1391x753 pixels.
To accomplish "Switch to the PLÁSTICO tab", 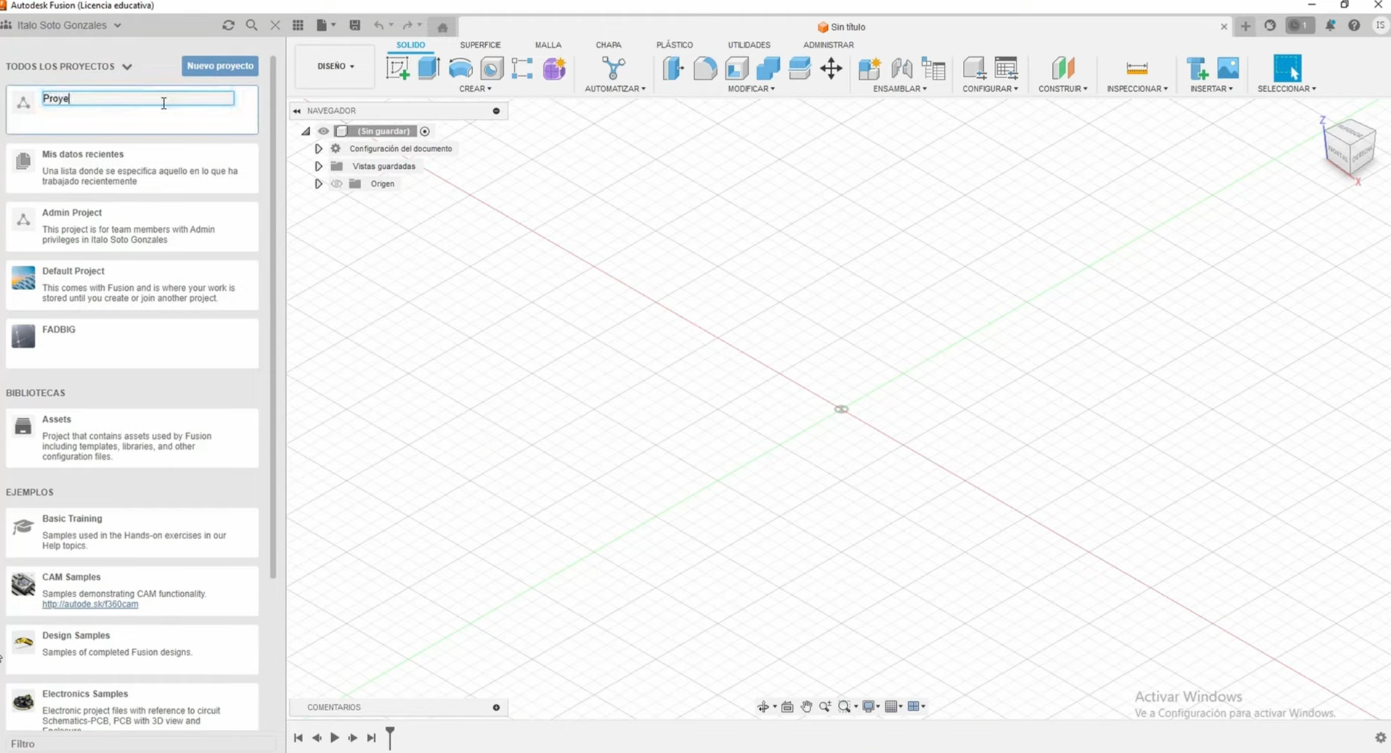I will click(x=674, y=45).
